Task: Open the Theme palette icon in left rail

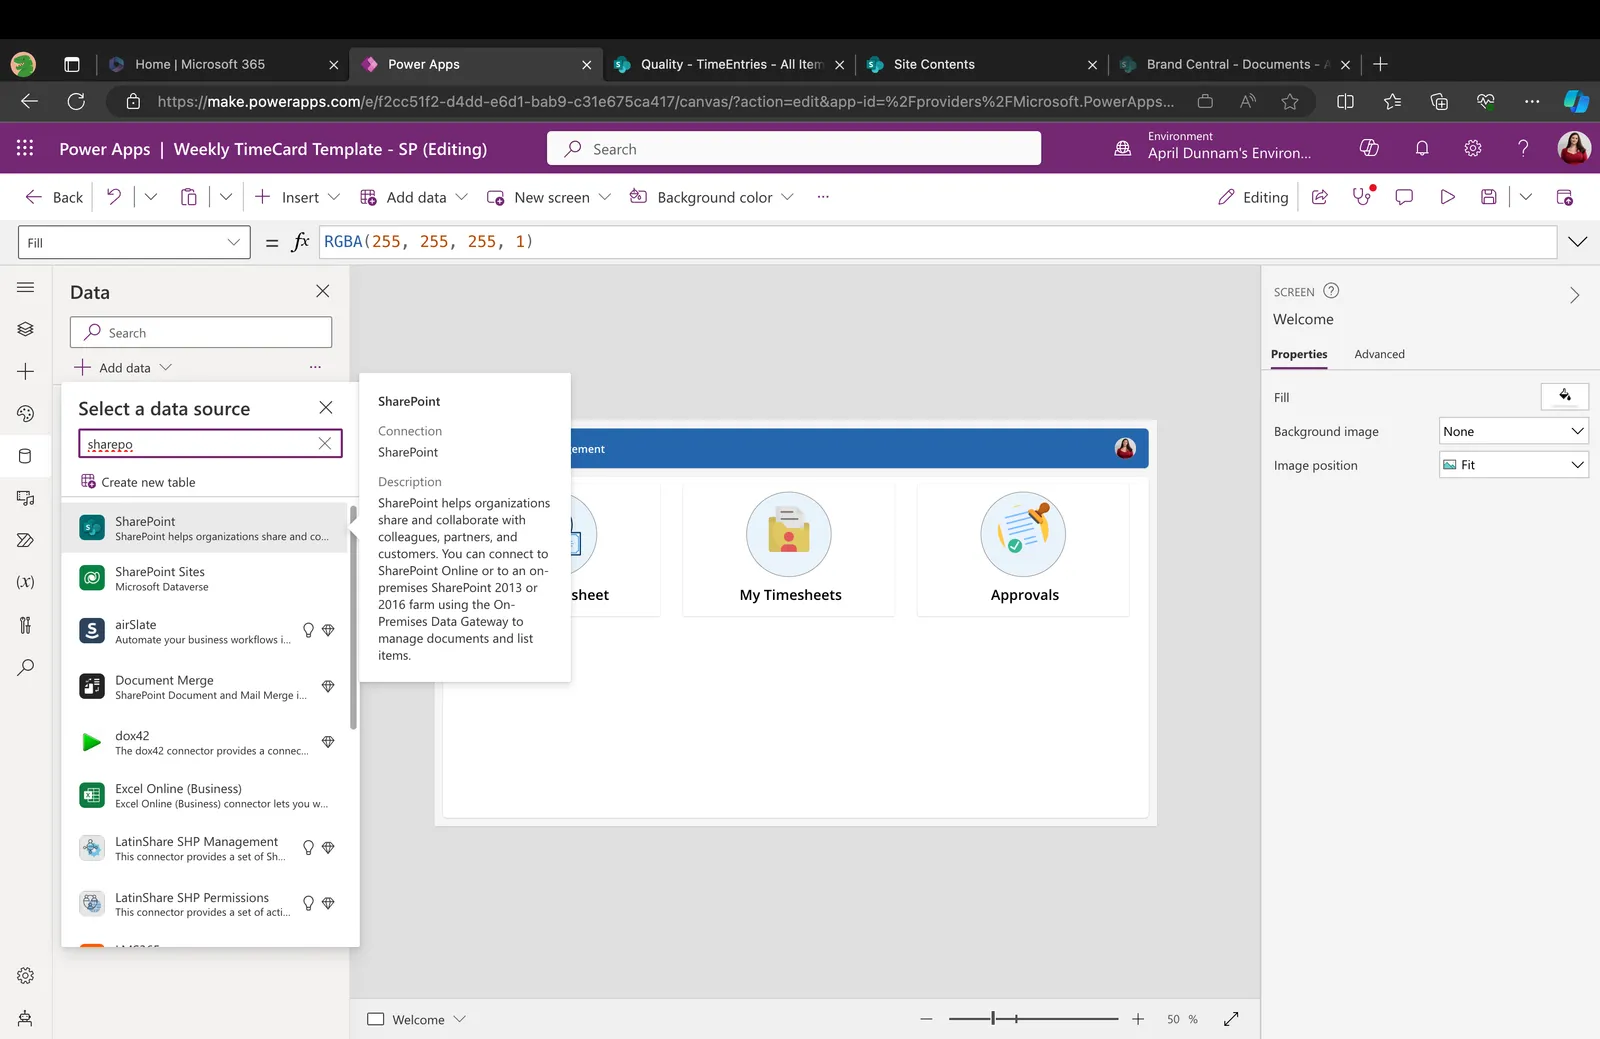Action: coord(26,413)
